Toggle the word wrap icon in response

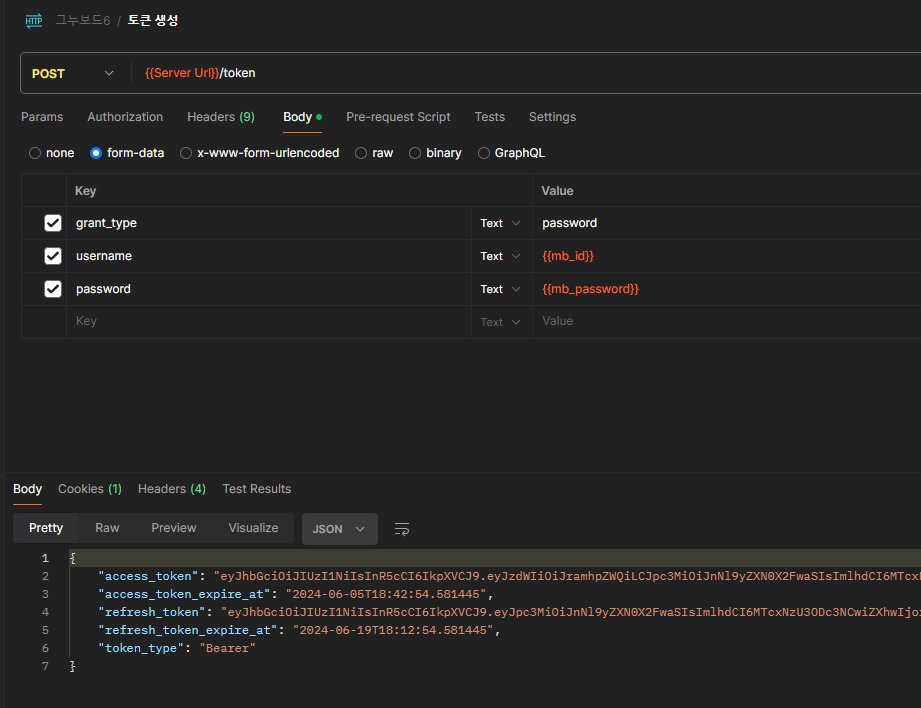coord(402,529)
